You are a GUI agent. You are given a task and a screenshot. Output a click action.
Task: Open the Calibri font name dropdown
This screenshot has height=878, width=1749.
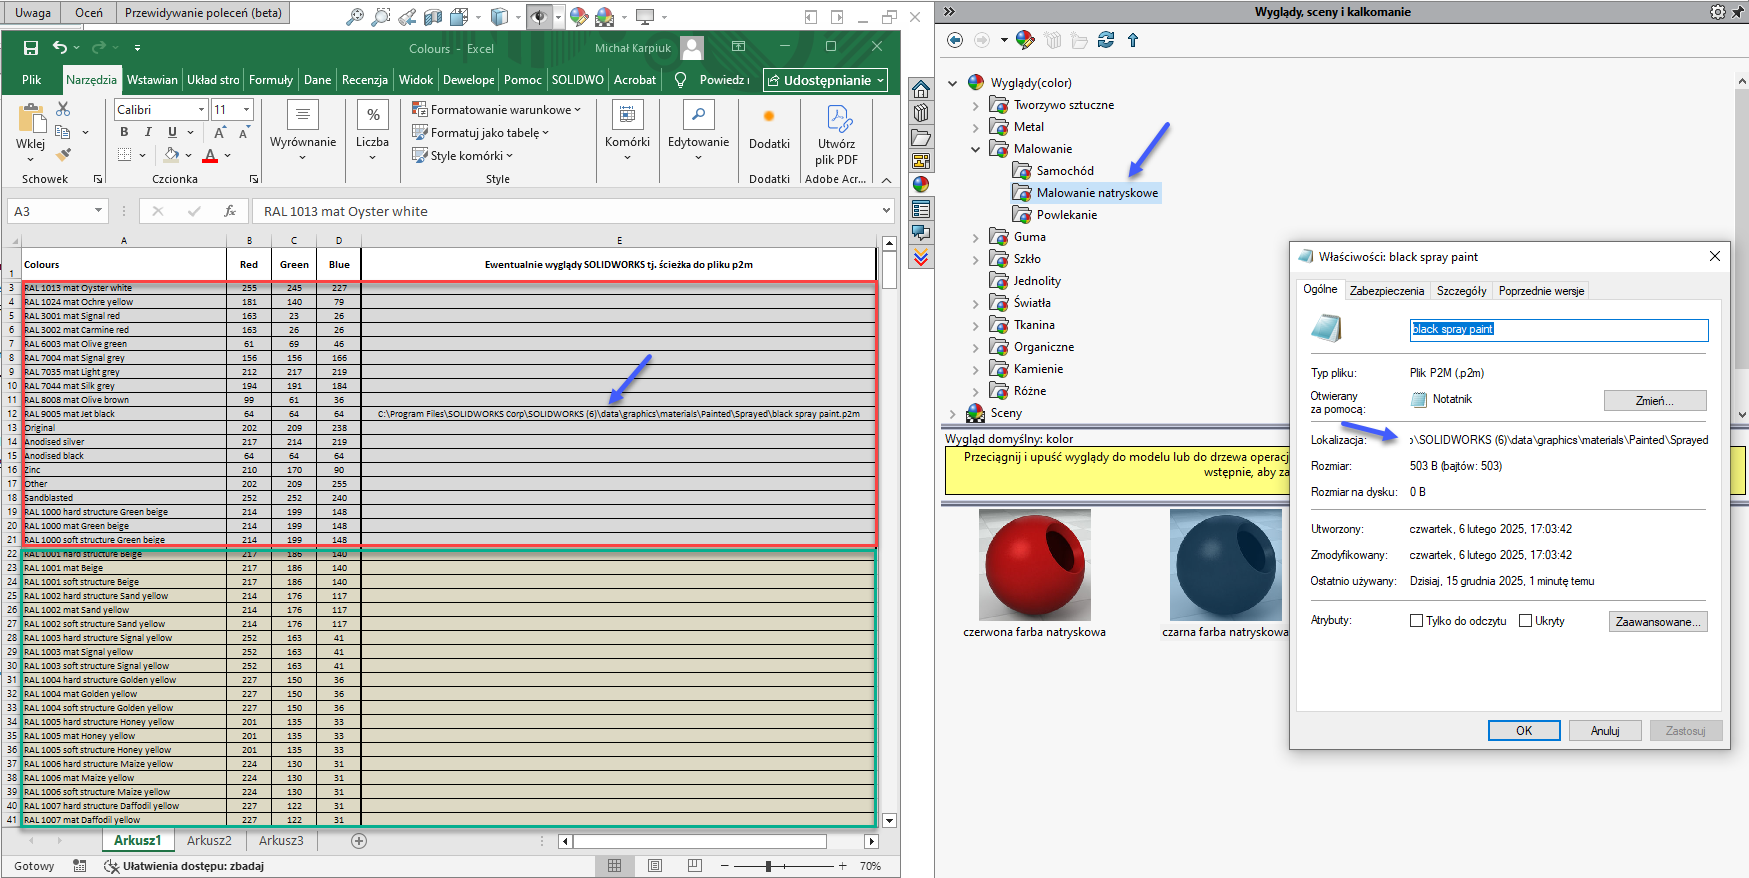click(x=201, y=110)
